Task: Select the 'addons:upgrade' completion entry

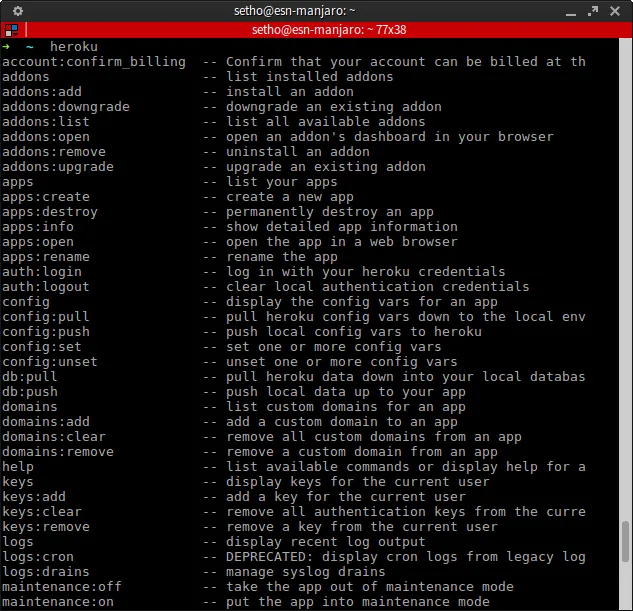Action: pos(58,167)
